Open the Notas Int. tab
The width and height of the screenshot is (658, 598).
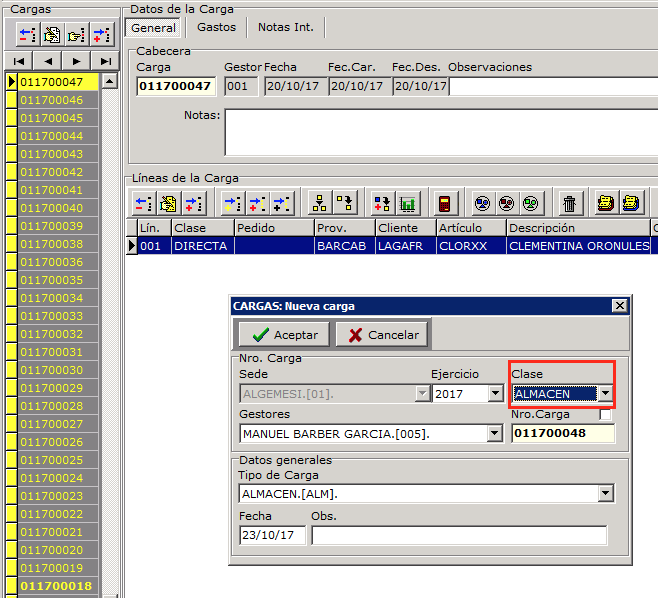coord(285,28)
